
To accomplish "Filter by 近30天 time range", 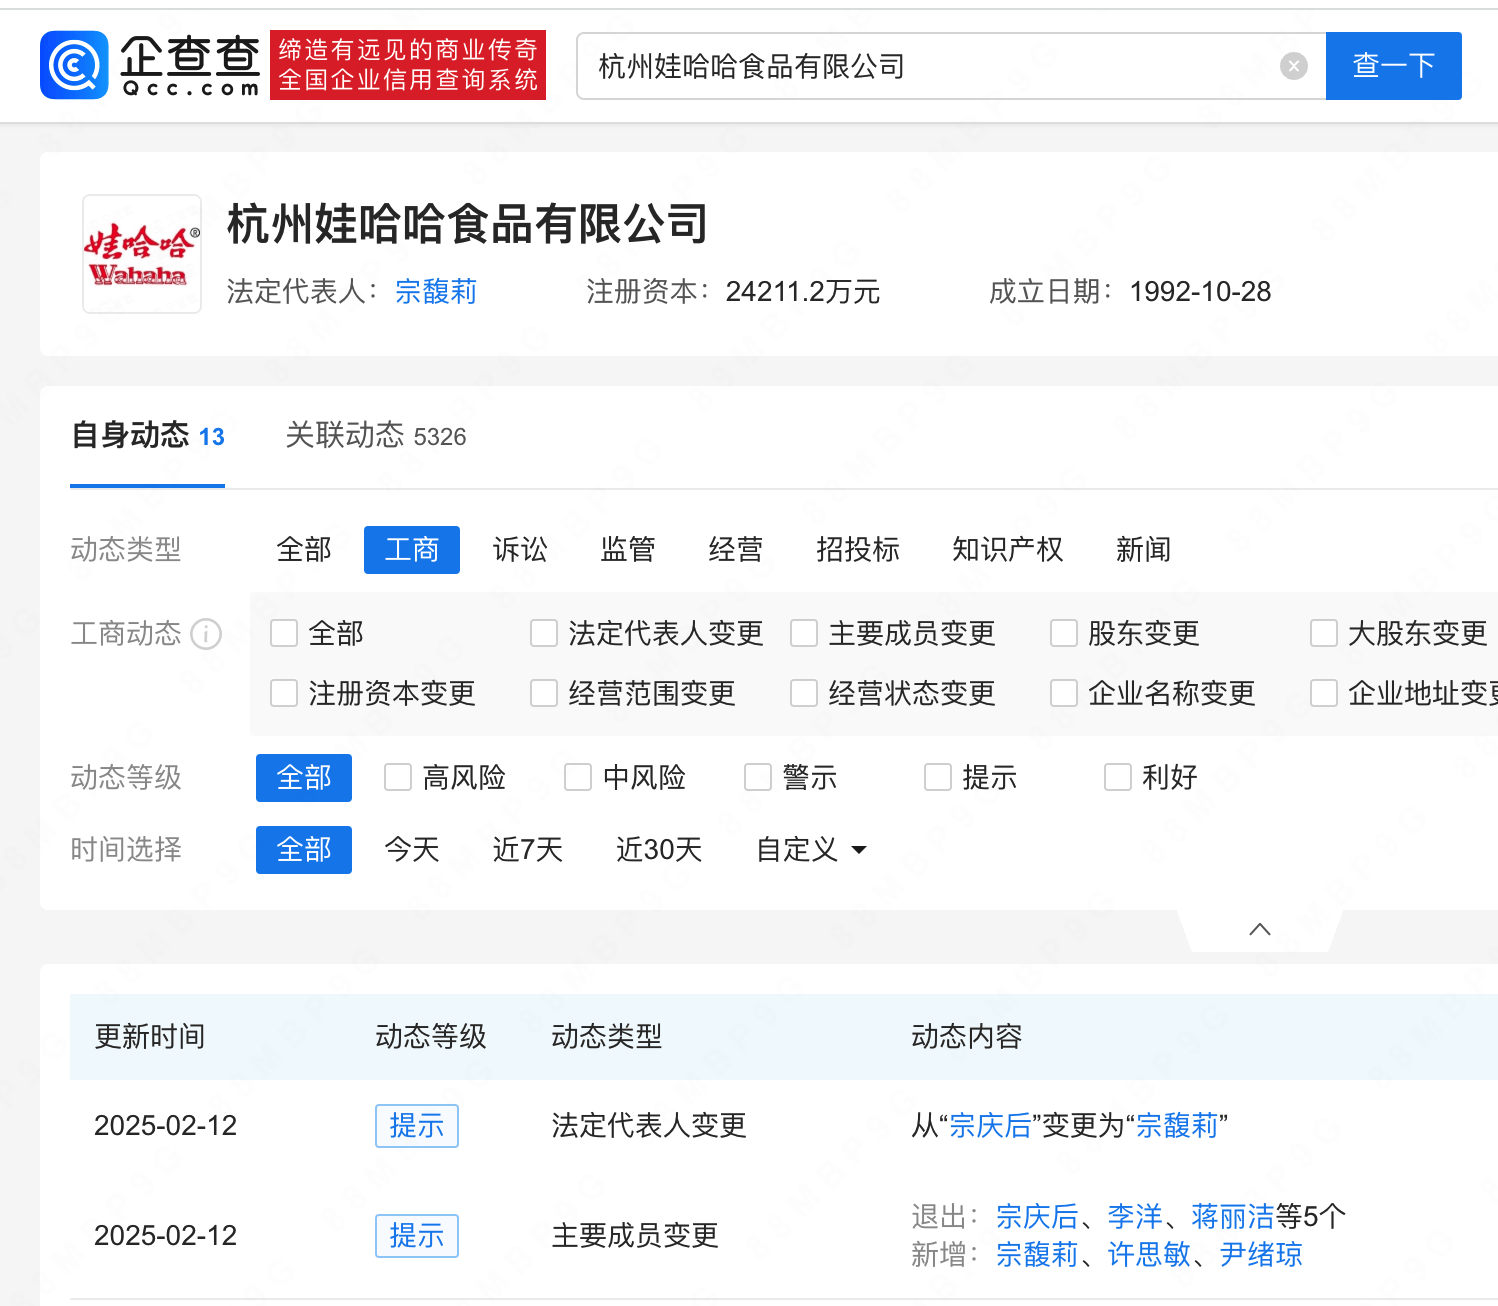I will 659,850.
